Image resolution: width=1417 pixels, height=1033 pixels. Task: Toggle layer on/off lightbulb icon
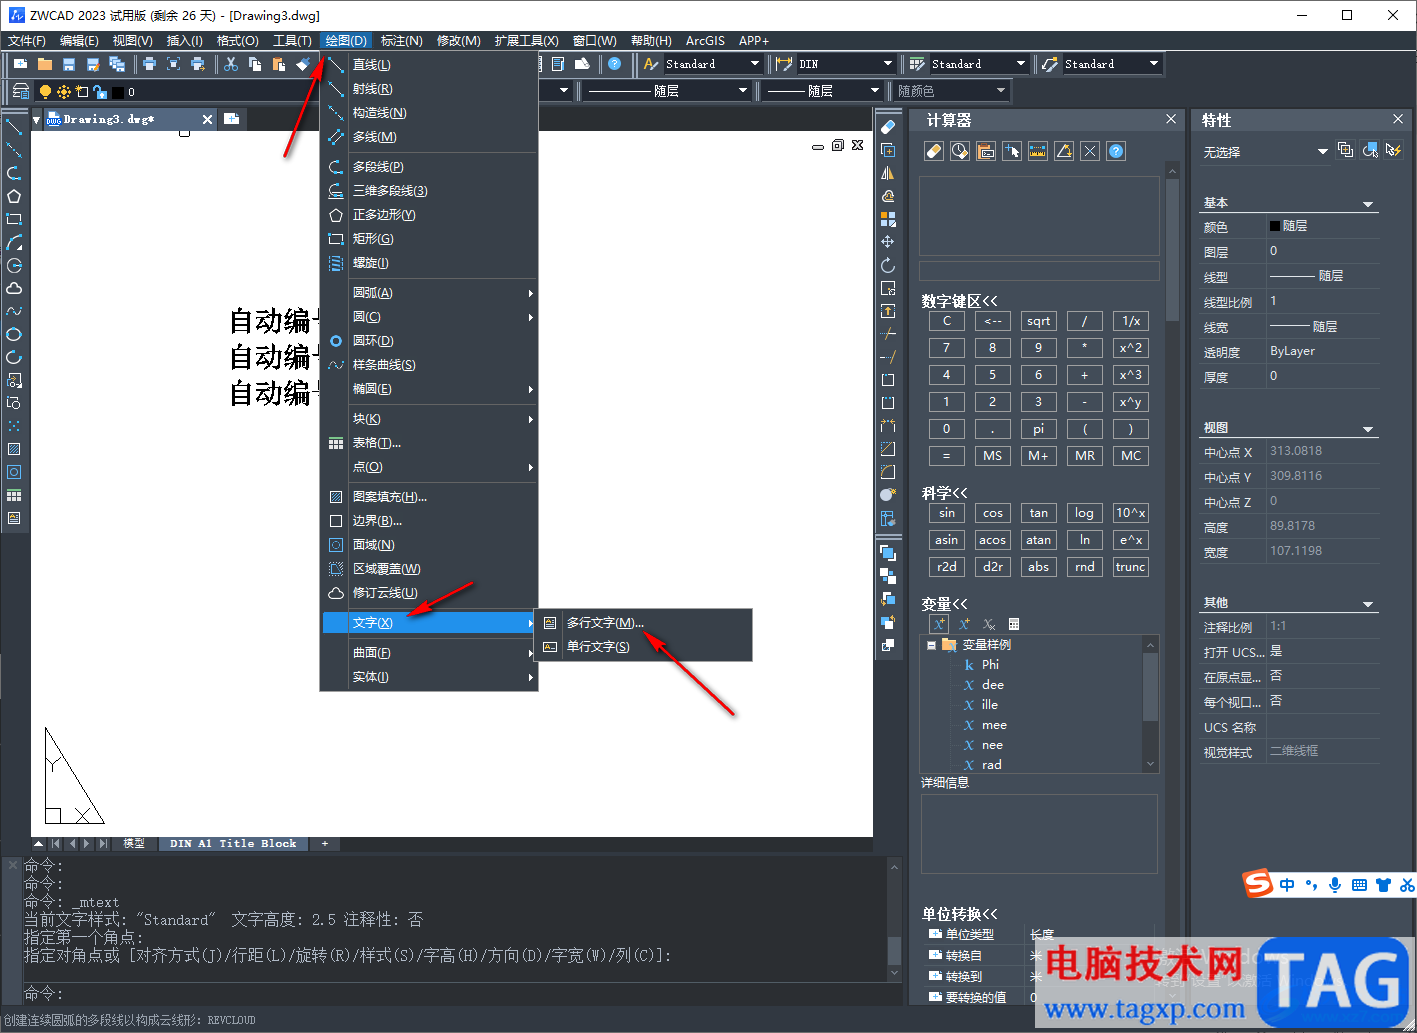(x=45, y=91)
